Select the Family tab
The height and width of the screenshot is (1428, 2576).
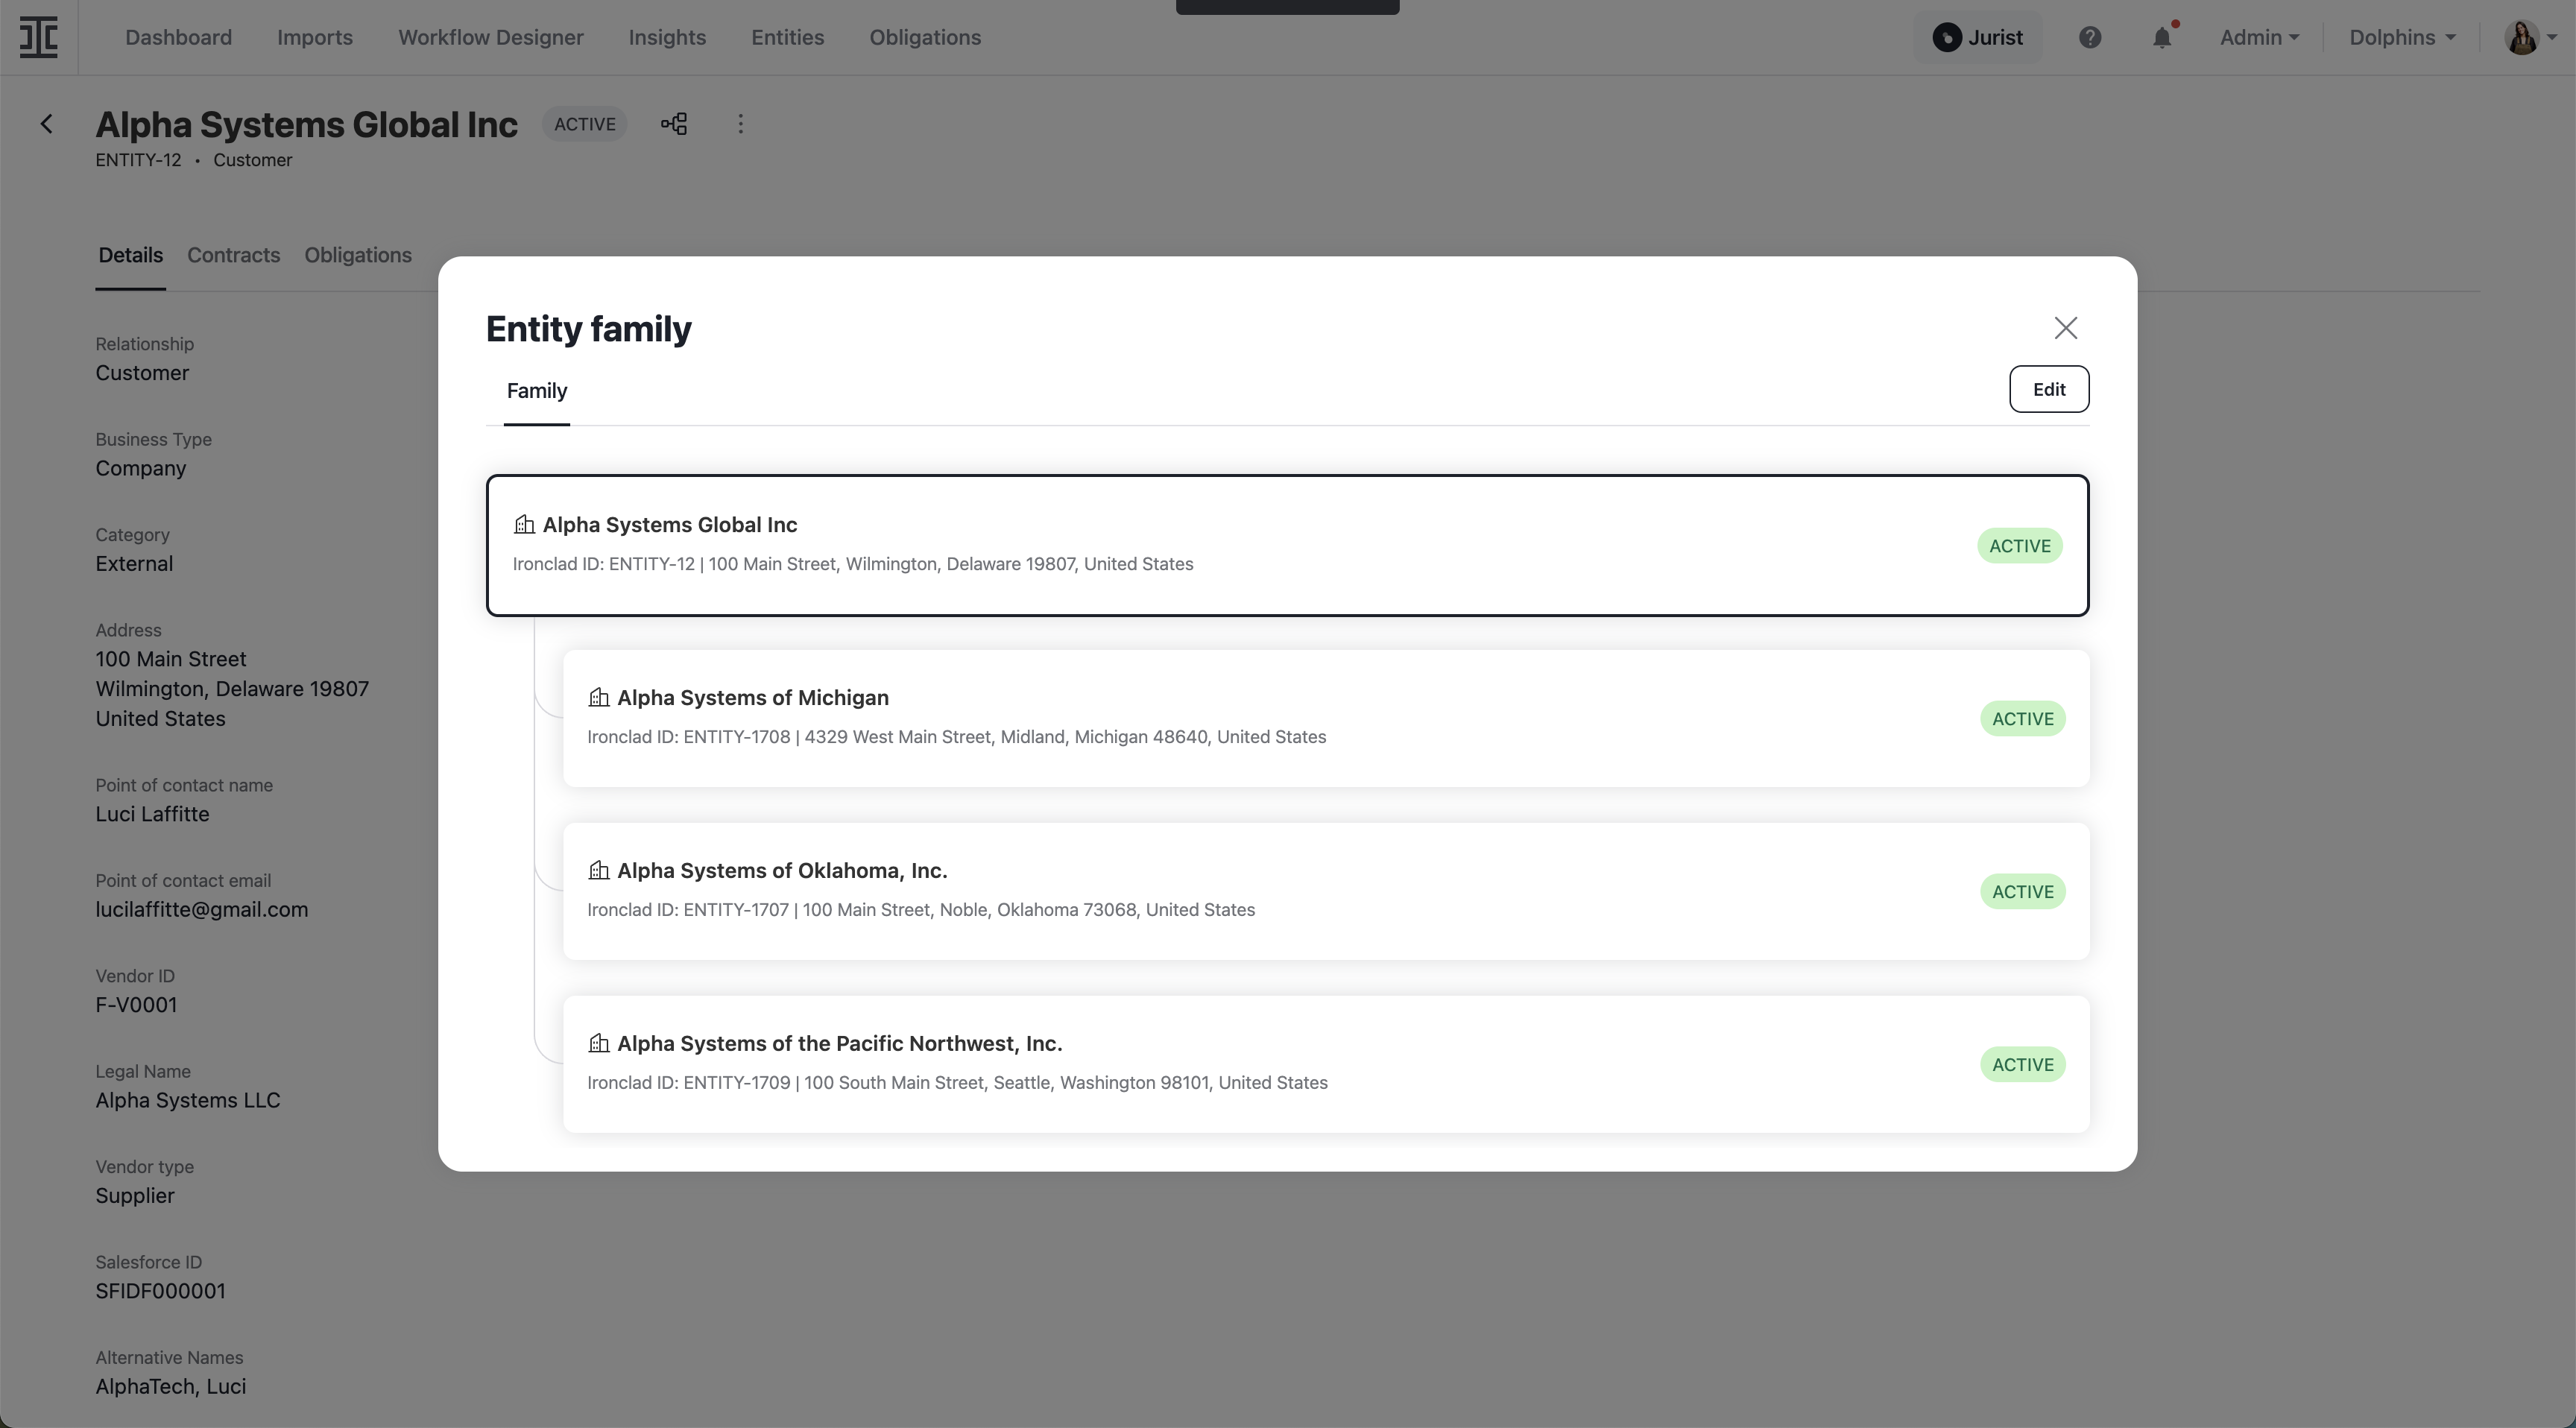click(x=537, y=391)
